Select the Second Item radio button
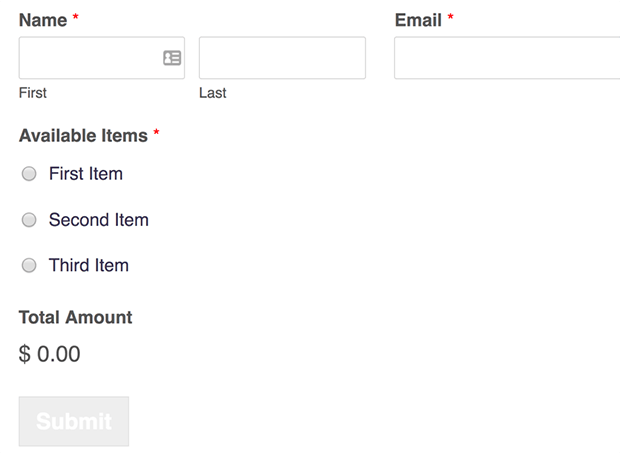This screenshot has width=620, height=454. 29,220
